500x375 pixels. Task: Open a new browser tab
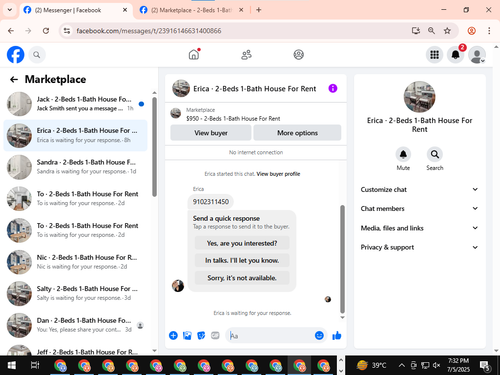point(258,10)
